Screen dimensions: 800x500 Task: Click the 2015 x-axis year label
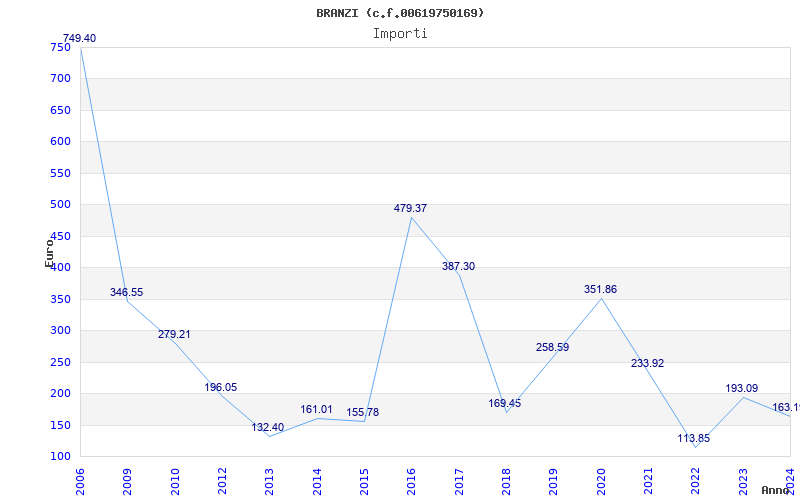pyautogui.click(x=364, y=482)
